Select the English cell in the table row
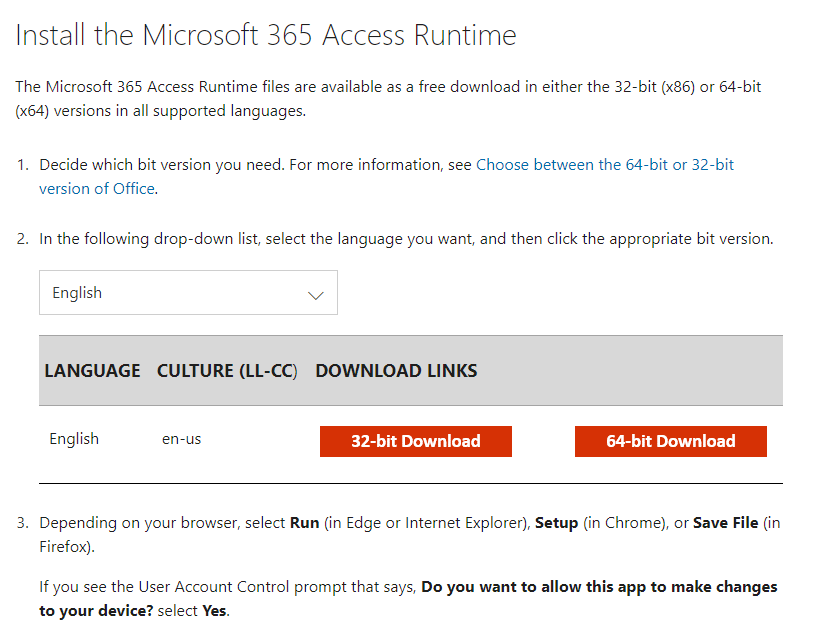 coord(74,438)
